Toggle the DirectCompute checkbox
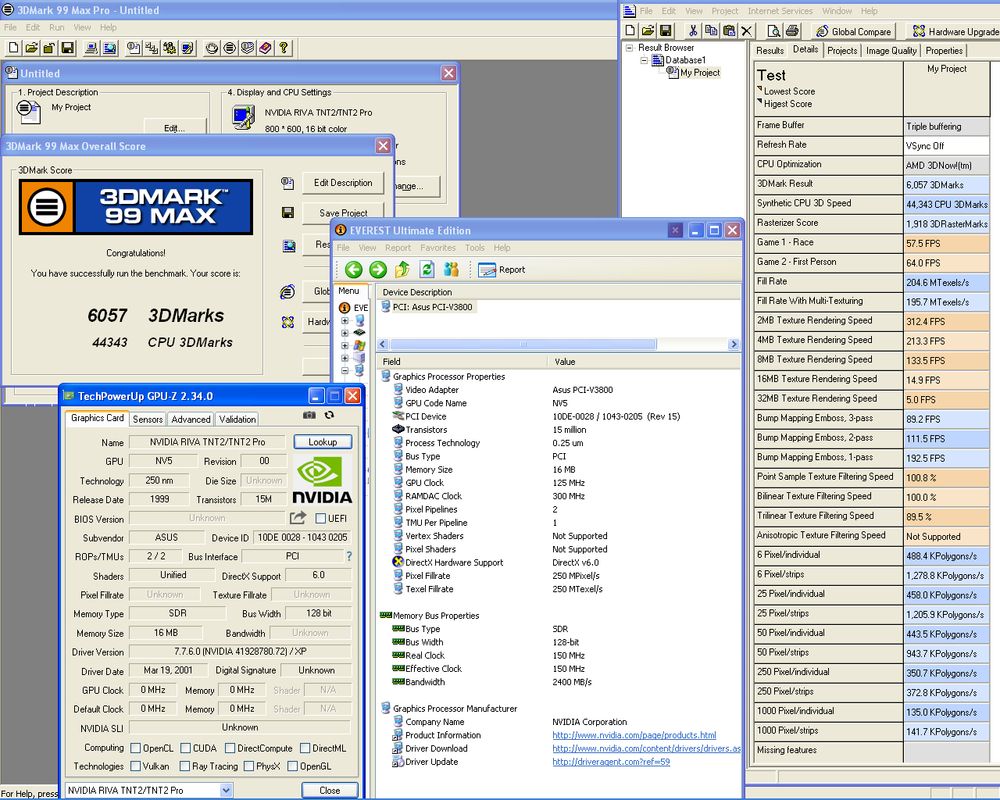 point(230,748)
